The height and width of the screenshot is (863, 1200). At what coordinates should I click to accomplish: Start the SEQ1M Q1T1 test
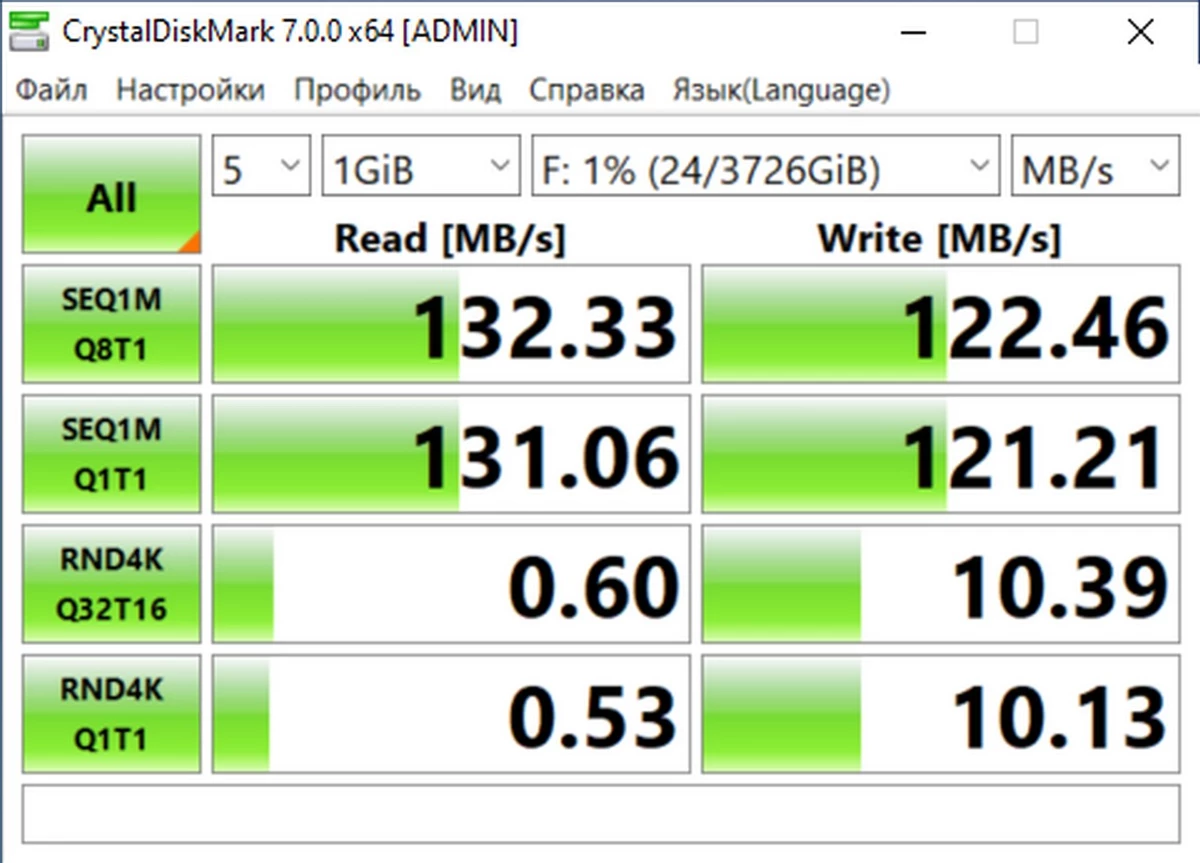pyautogui.click(x=111, y=453)
